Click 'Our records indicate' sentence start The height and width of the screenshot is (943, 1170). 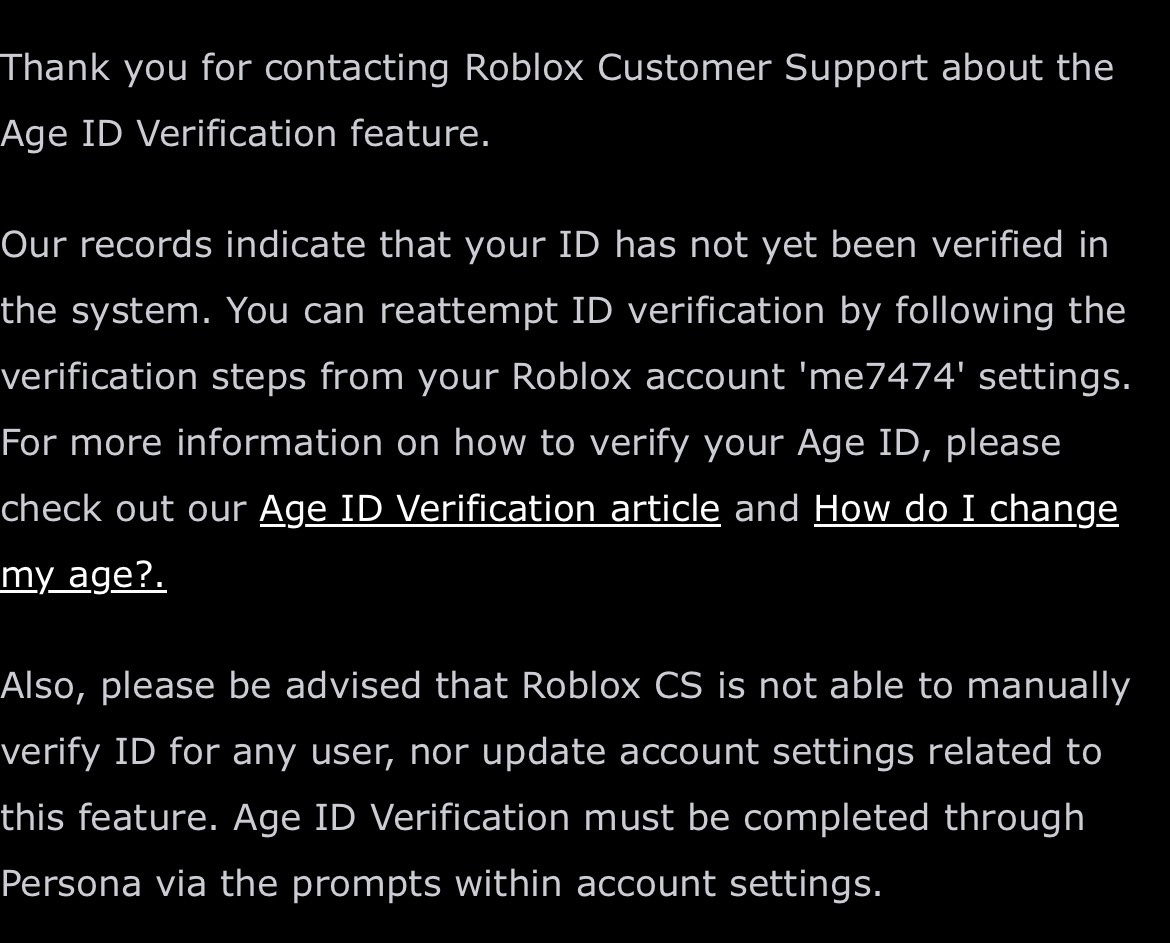coord(184,245)
